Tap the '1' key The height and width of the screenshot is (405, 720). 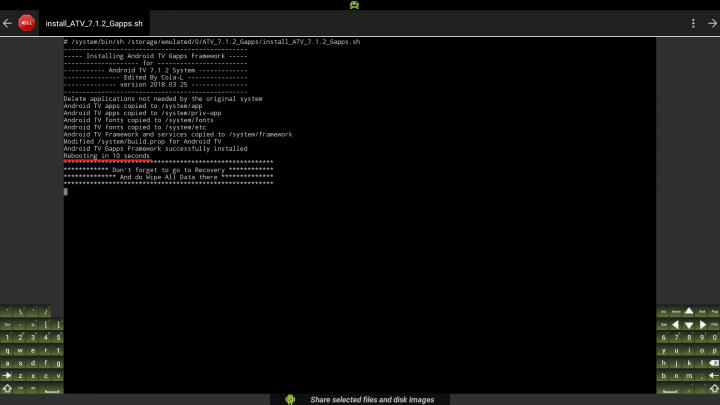point(6,337)
